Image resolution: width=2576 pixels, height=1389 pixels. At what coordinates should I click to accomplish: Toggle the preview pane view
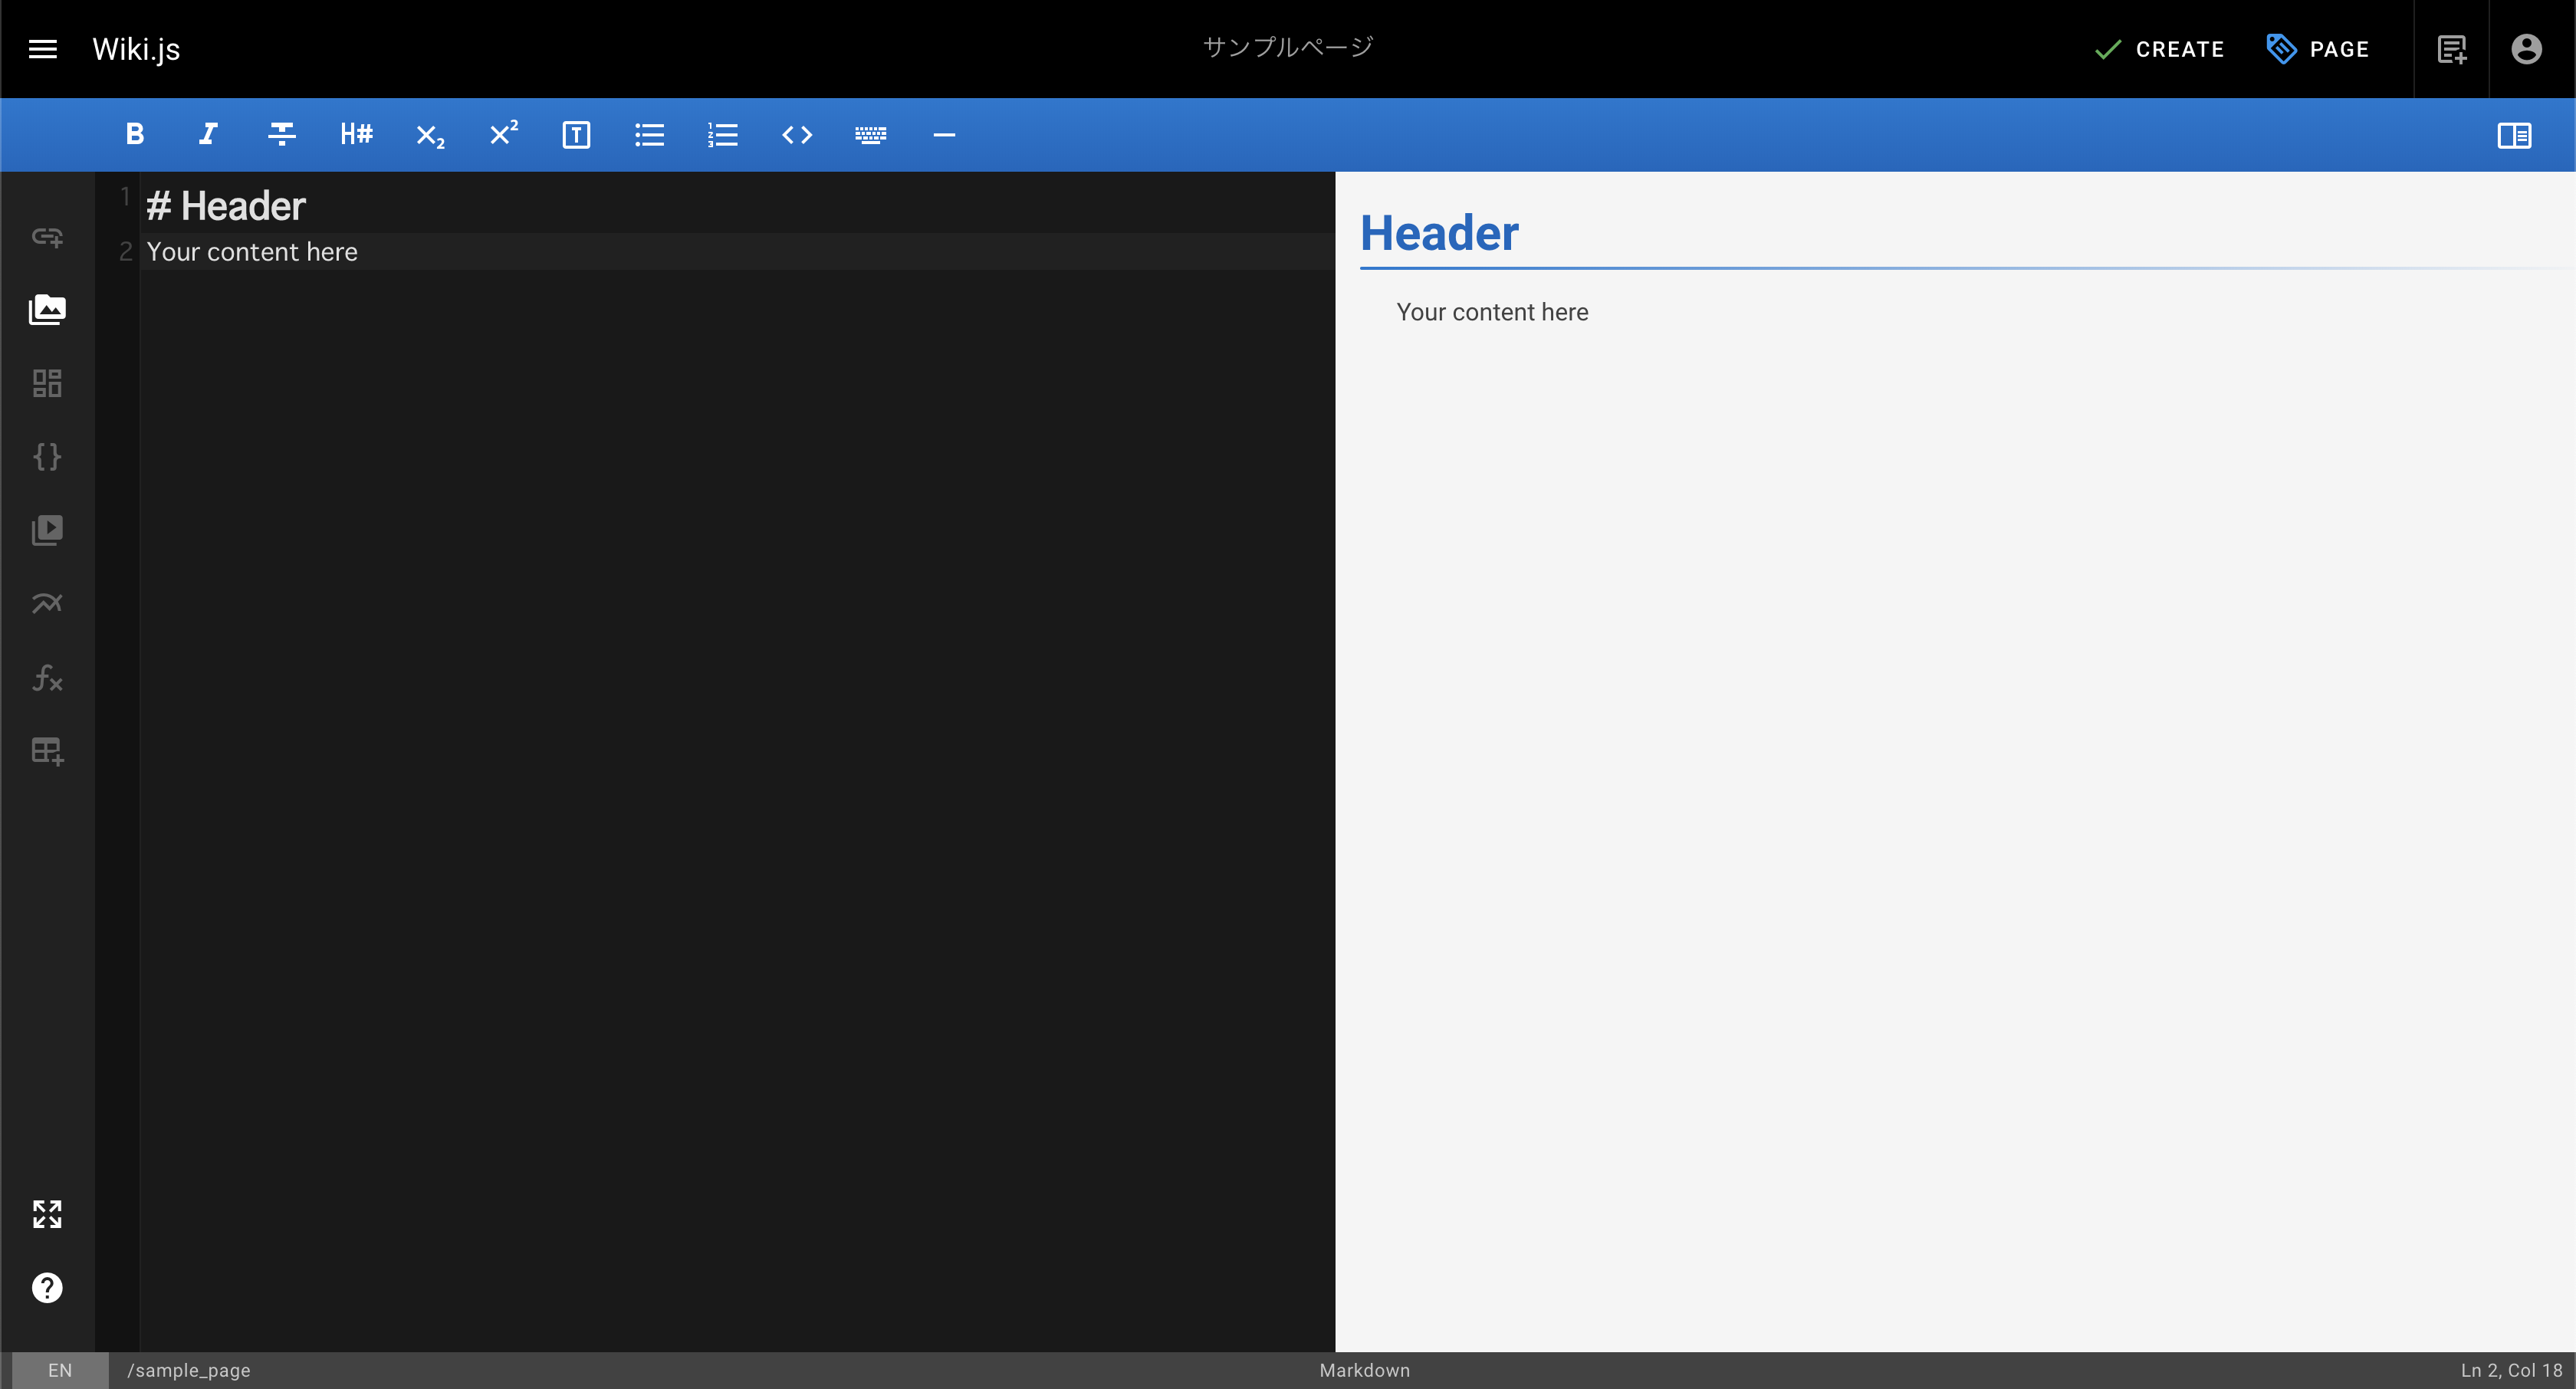(2513, 134)
